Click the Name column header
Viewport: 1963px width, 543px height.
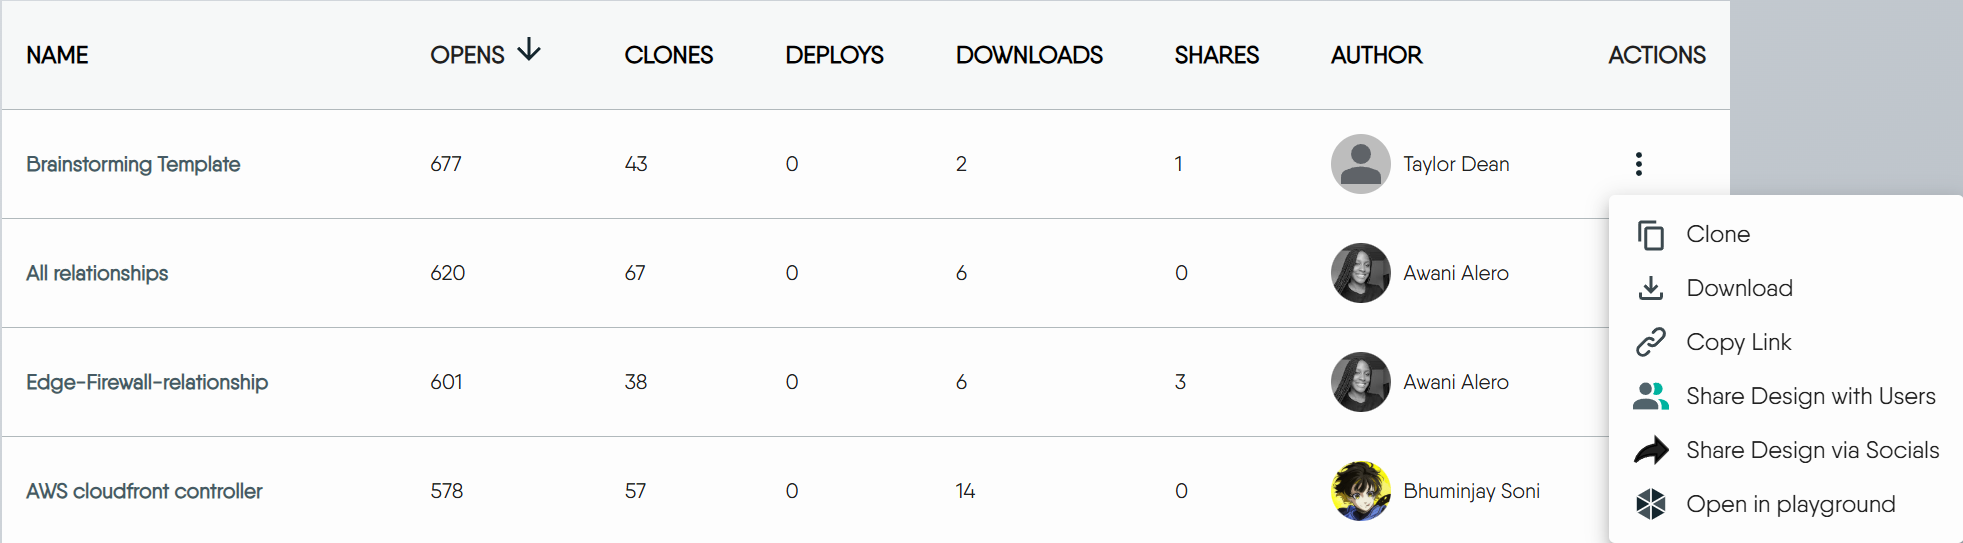(x=57, y=55)
